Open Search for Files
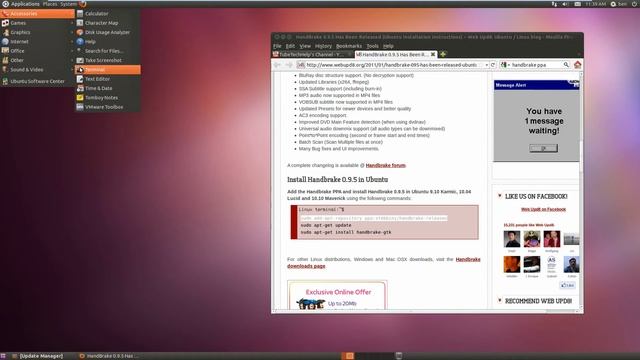Image resolution: width=640 pixels, height=360 pixels. 108,51
